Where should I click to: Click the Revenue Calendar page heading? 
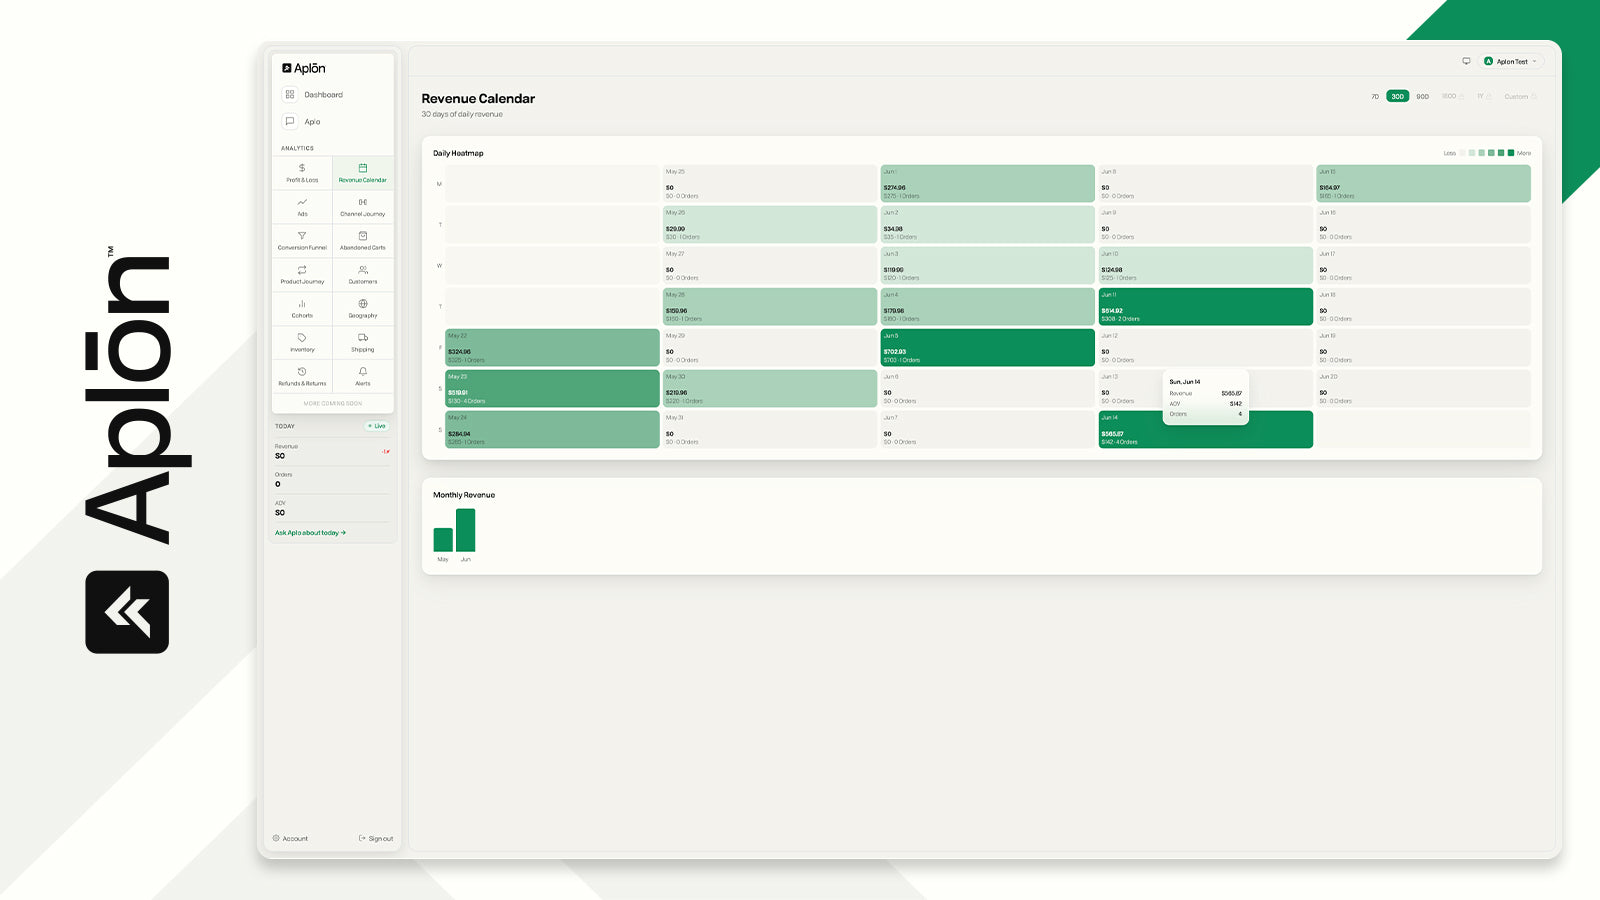pyautogui.click(x=478, y=99)
